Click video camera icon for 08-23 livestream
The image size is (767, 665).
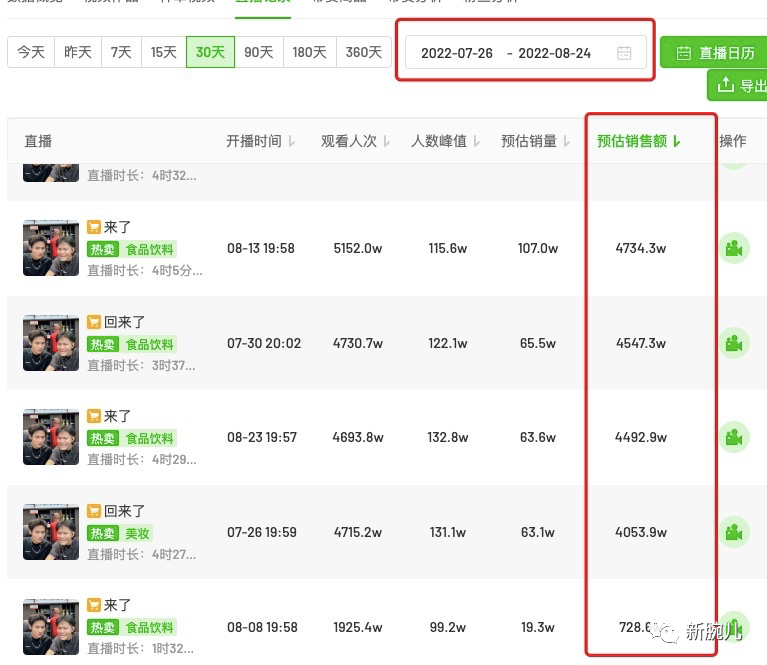pos(734,438)
